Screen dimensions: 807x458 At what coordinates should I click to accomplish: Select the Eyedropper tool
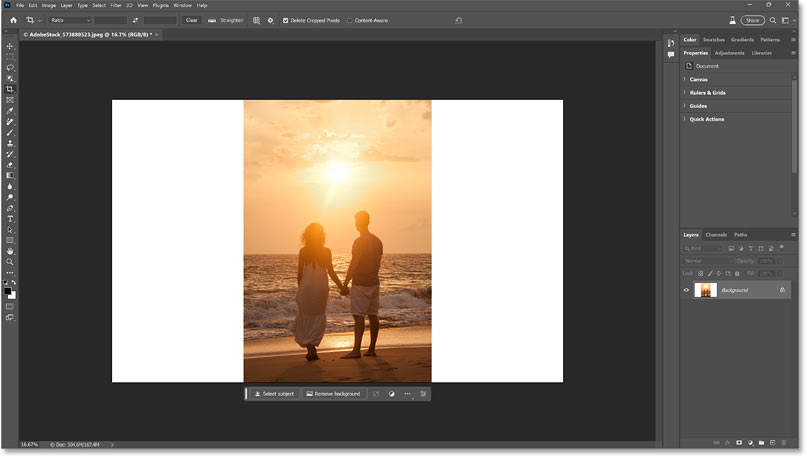[x=10, y=111]
